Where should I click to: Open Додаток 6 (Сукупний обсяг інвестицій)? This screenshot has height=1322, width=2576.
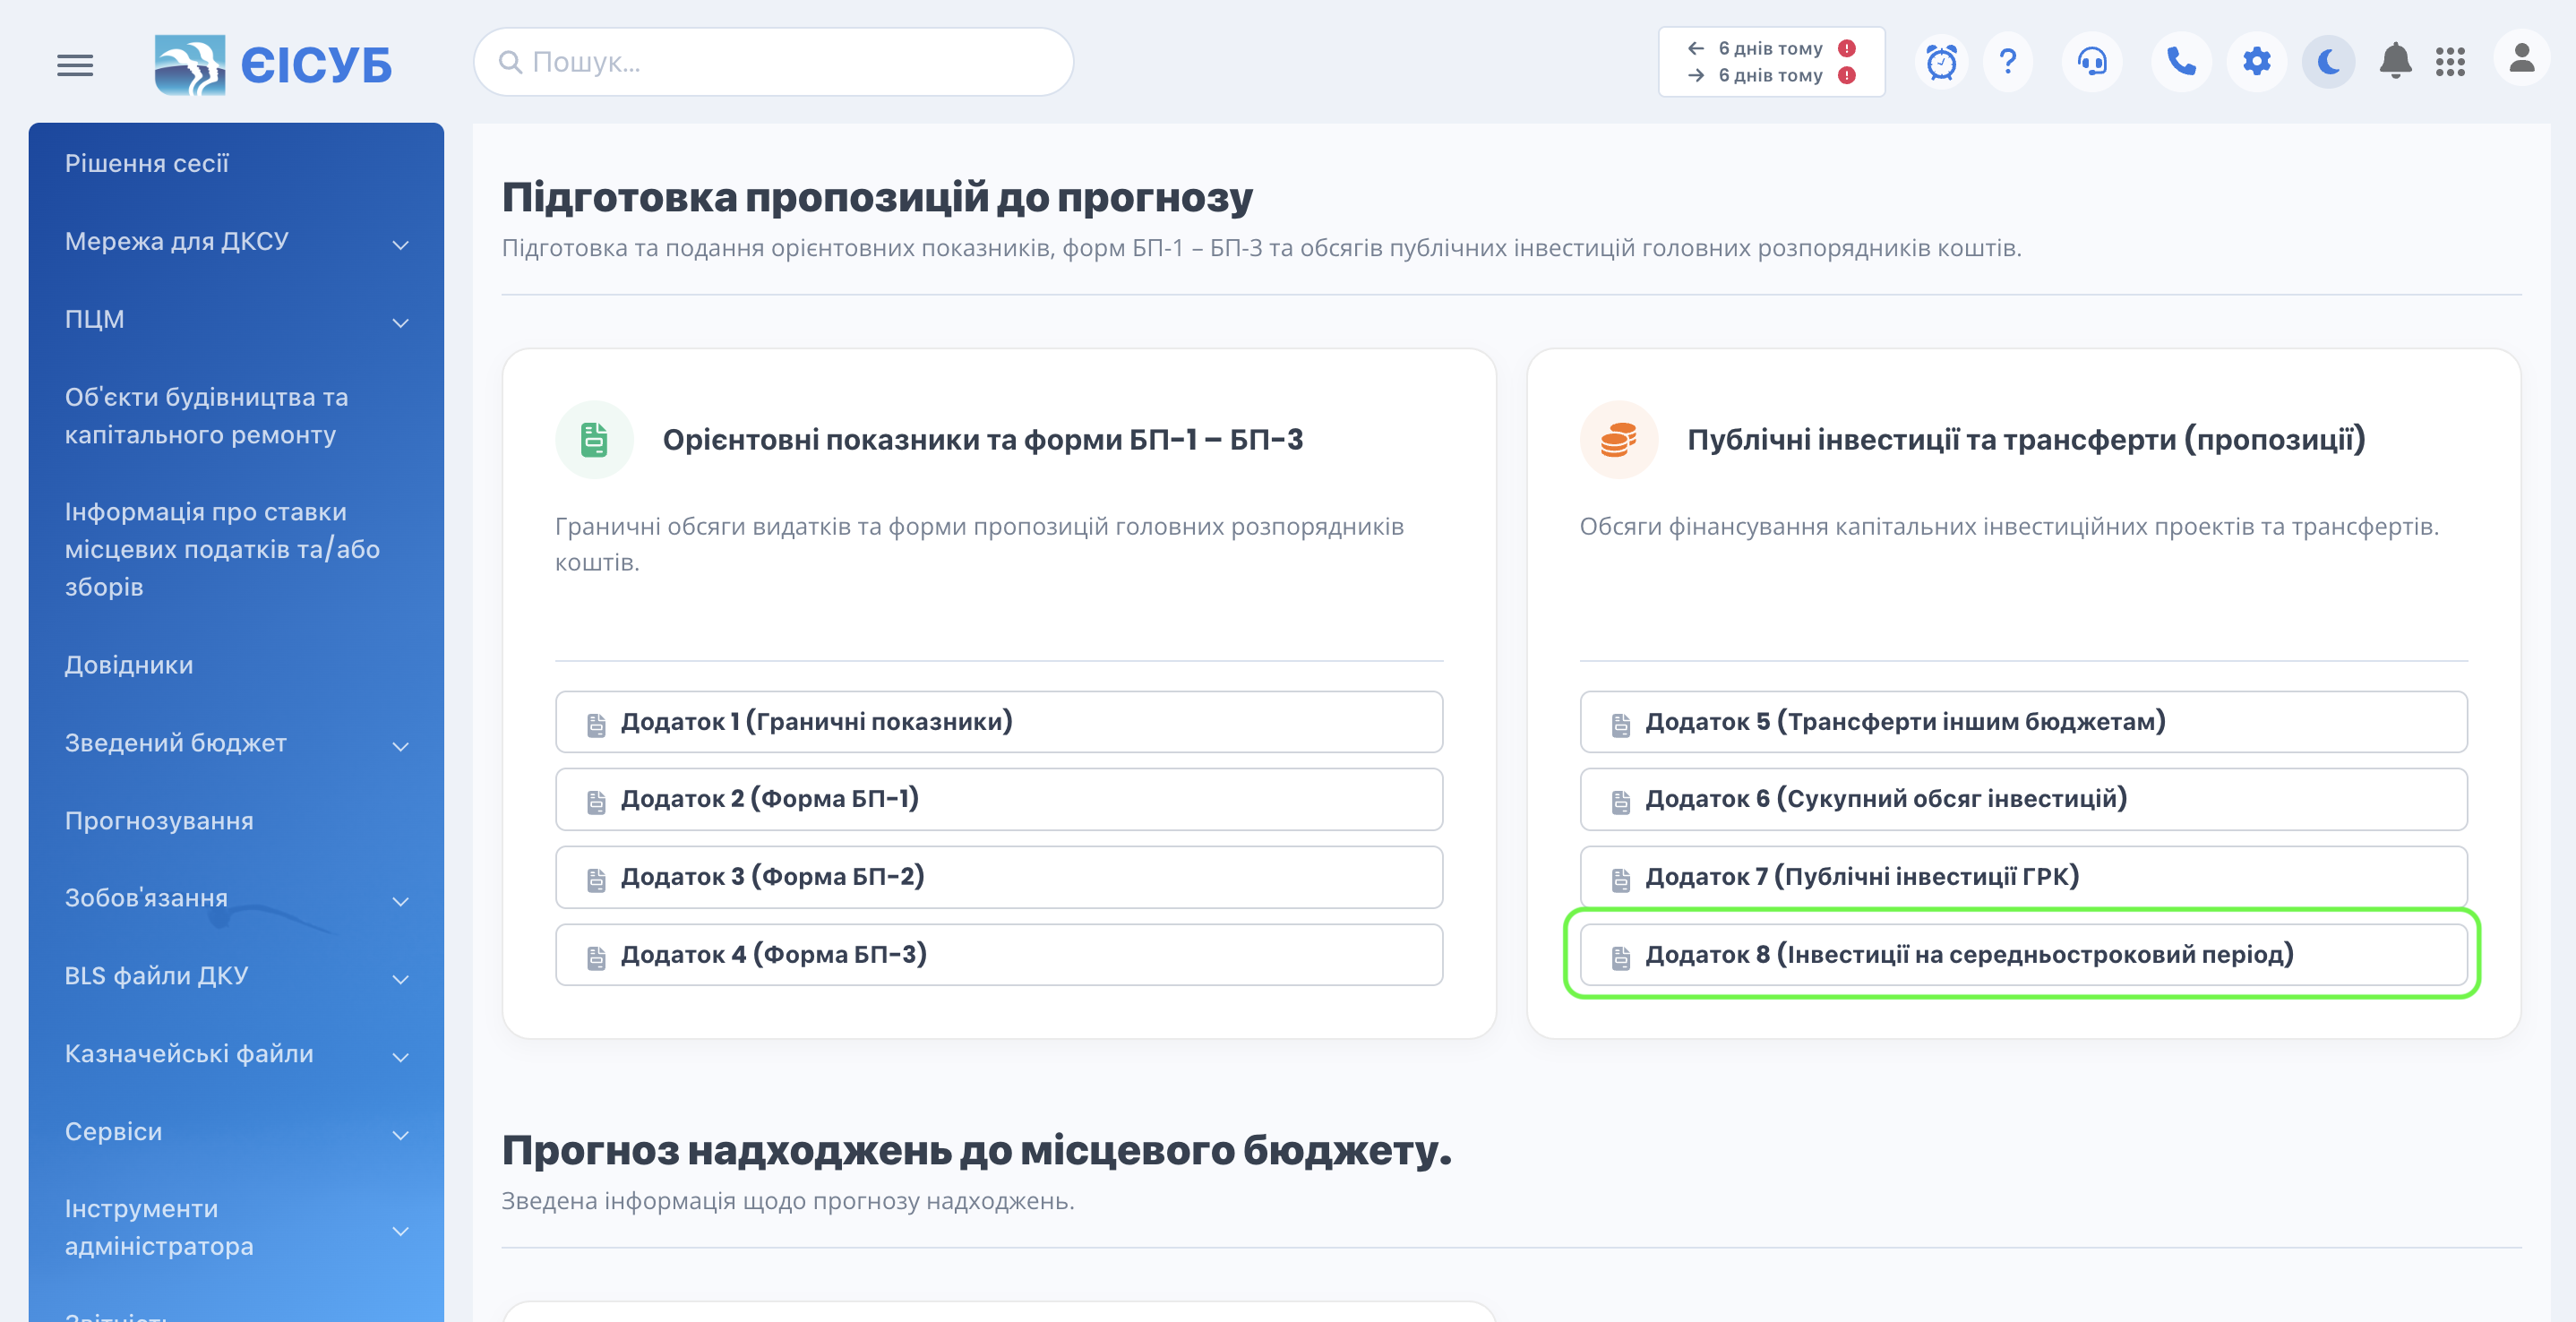click(2023, 799)
